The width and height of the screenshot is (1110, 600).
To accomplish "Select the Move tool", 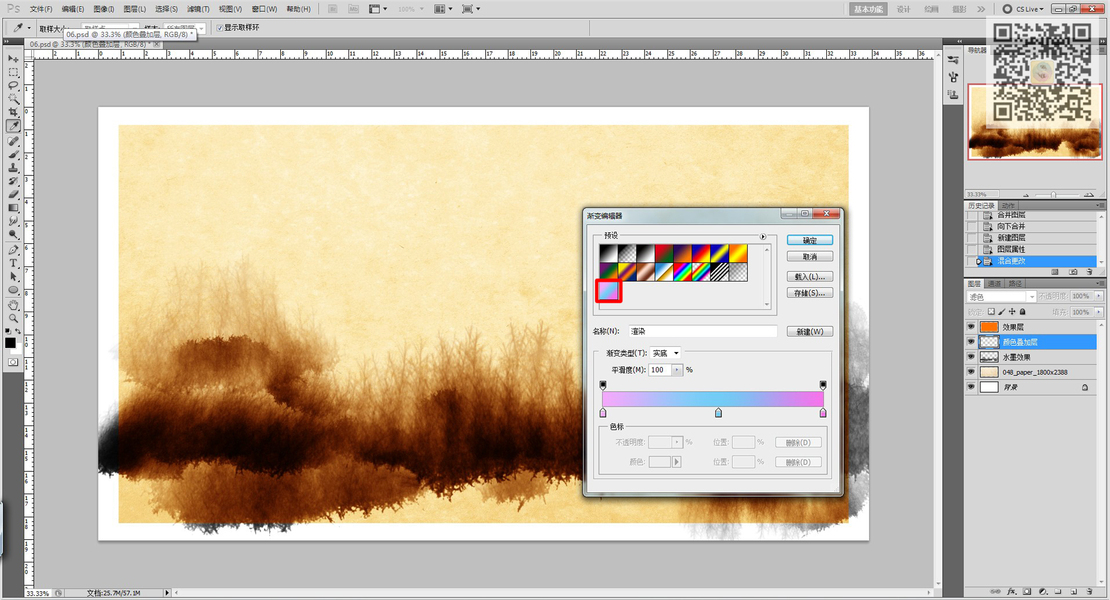I will pos(13,59).
